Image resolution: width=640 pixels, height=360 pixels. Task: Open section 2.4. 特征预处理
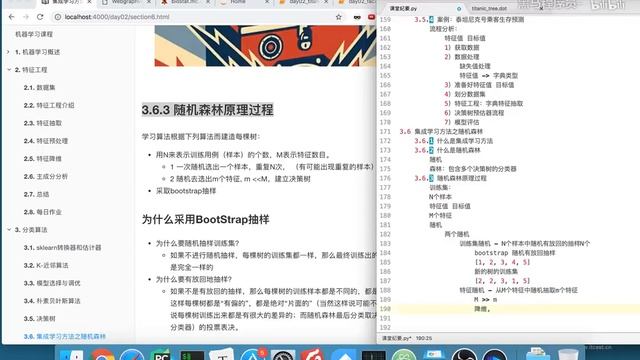[46, 141]
